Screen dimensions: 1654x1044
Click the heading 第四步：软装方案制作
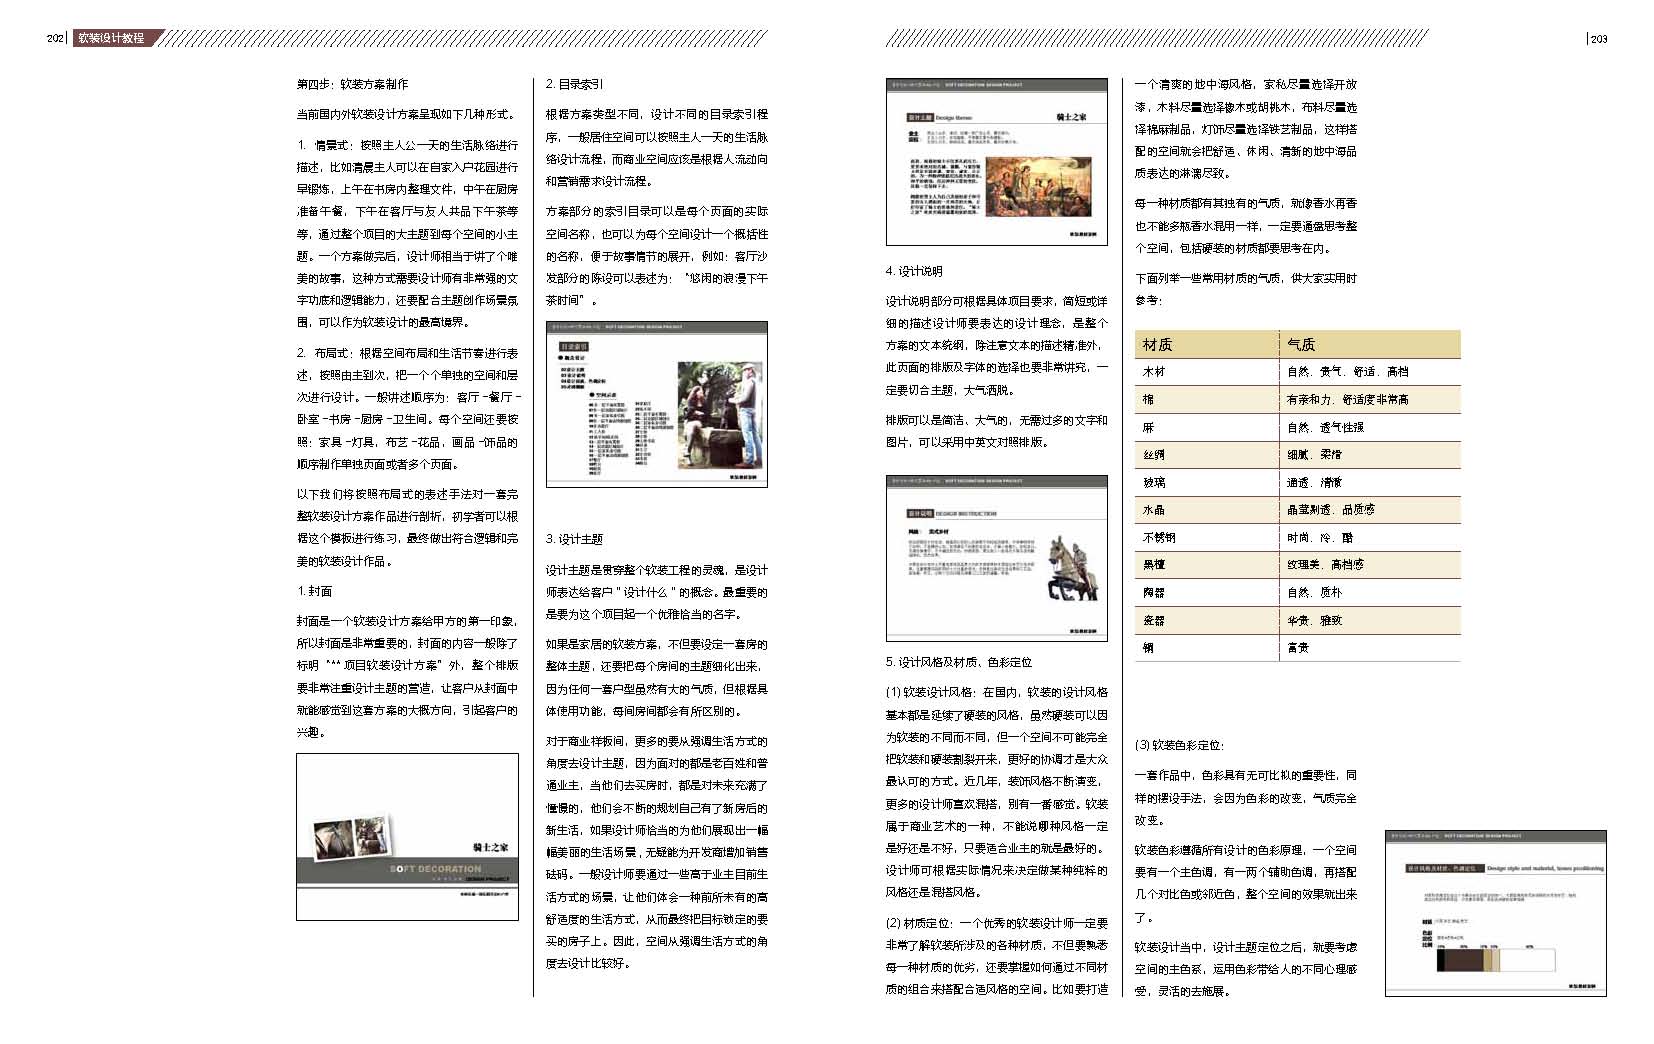click(352, 84)
